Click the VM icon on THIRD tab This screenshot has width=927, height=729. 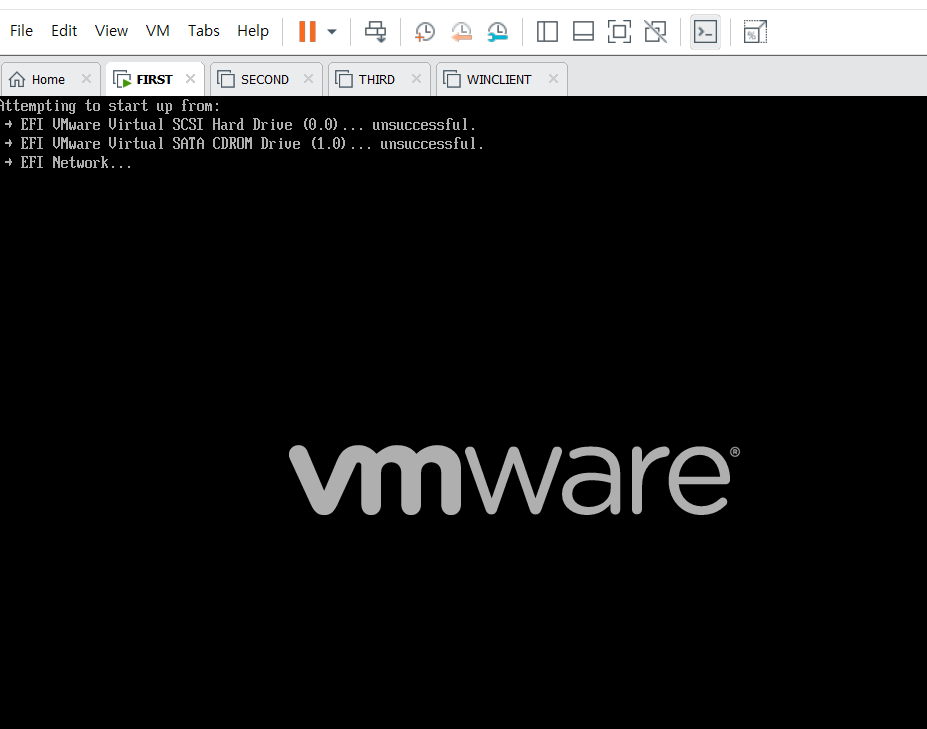343,79
